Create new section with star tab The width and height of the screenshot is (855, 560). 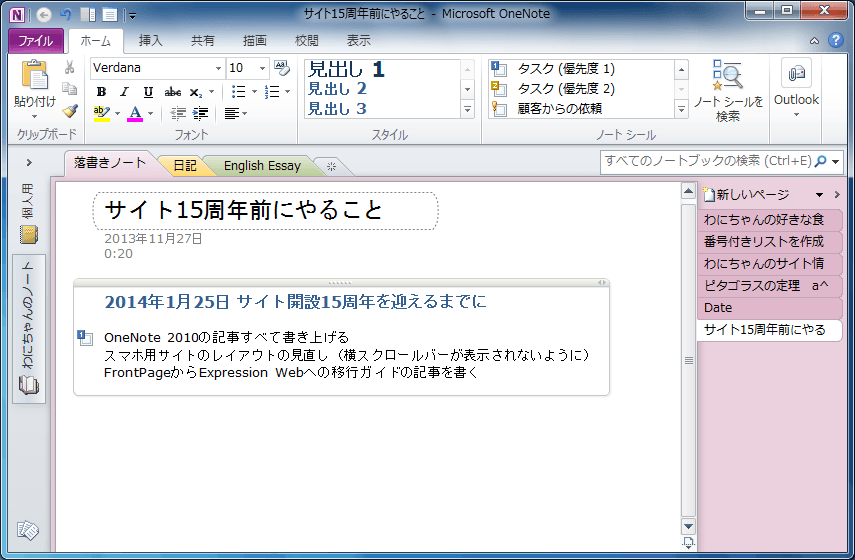pyautogui.click(x=331, y=166)
